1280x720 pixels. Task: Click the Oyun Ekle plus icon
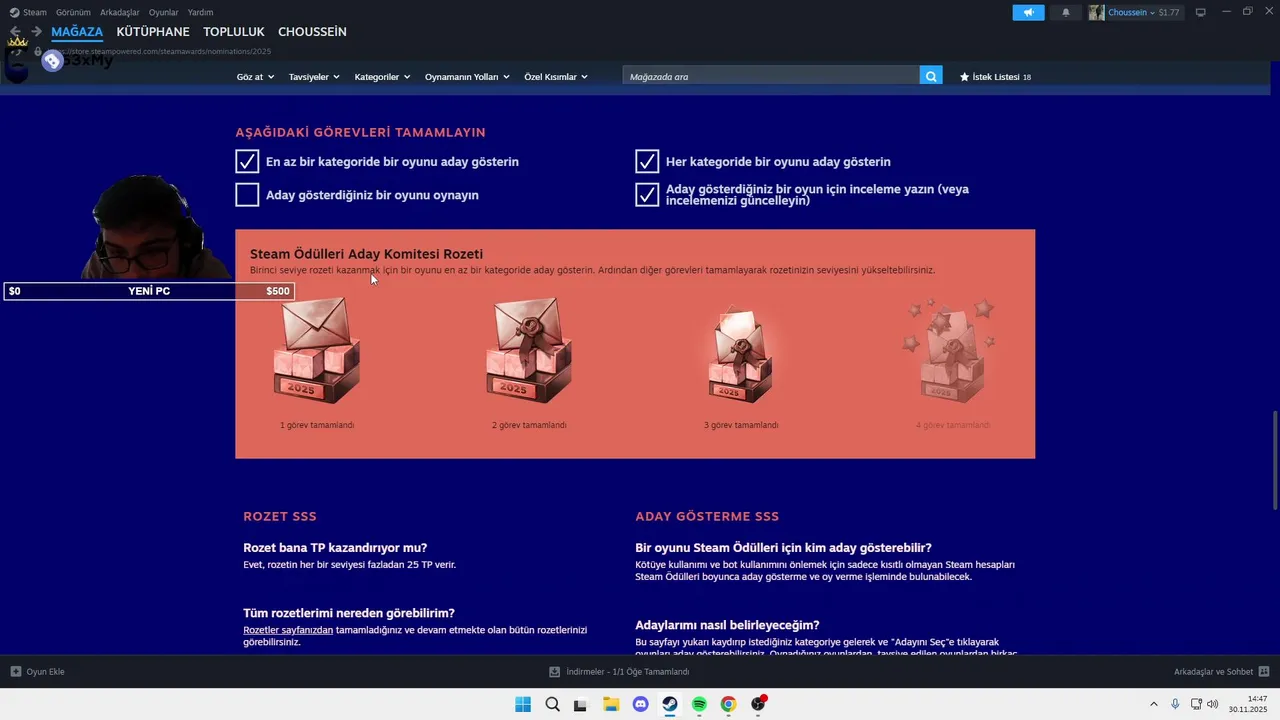[16, 672]
